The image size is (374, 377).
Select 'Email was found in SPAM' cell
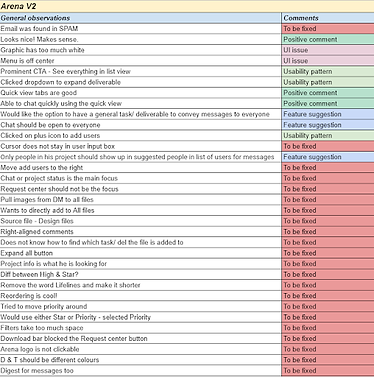tap(140, 29)
